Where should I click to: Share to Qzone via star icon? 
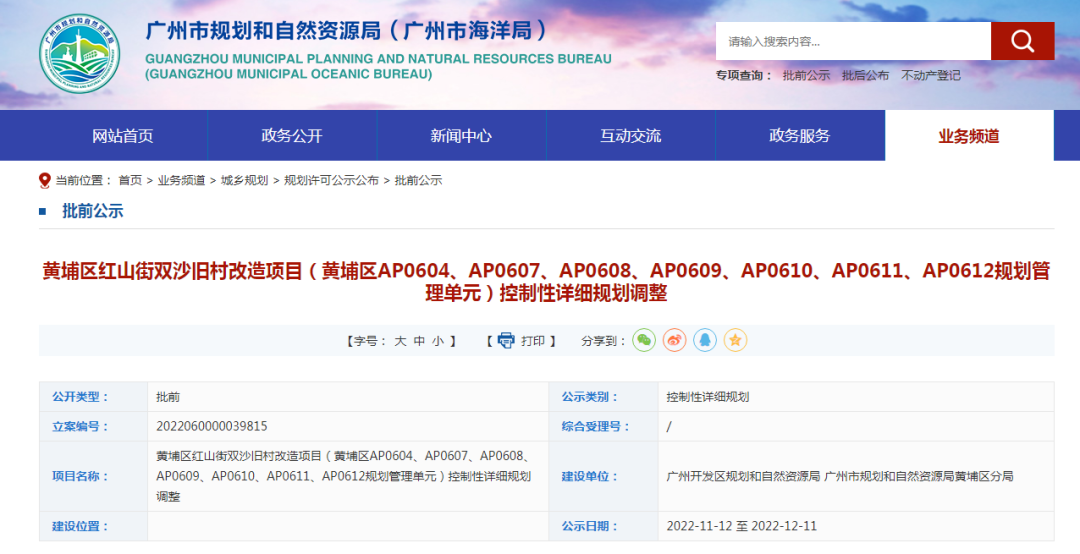pyautogui.click(x=735, y=340)
